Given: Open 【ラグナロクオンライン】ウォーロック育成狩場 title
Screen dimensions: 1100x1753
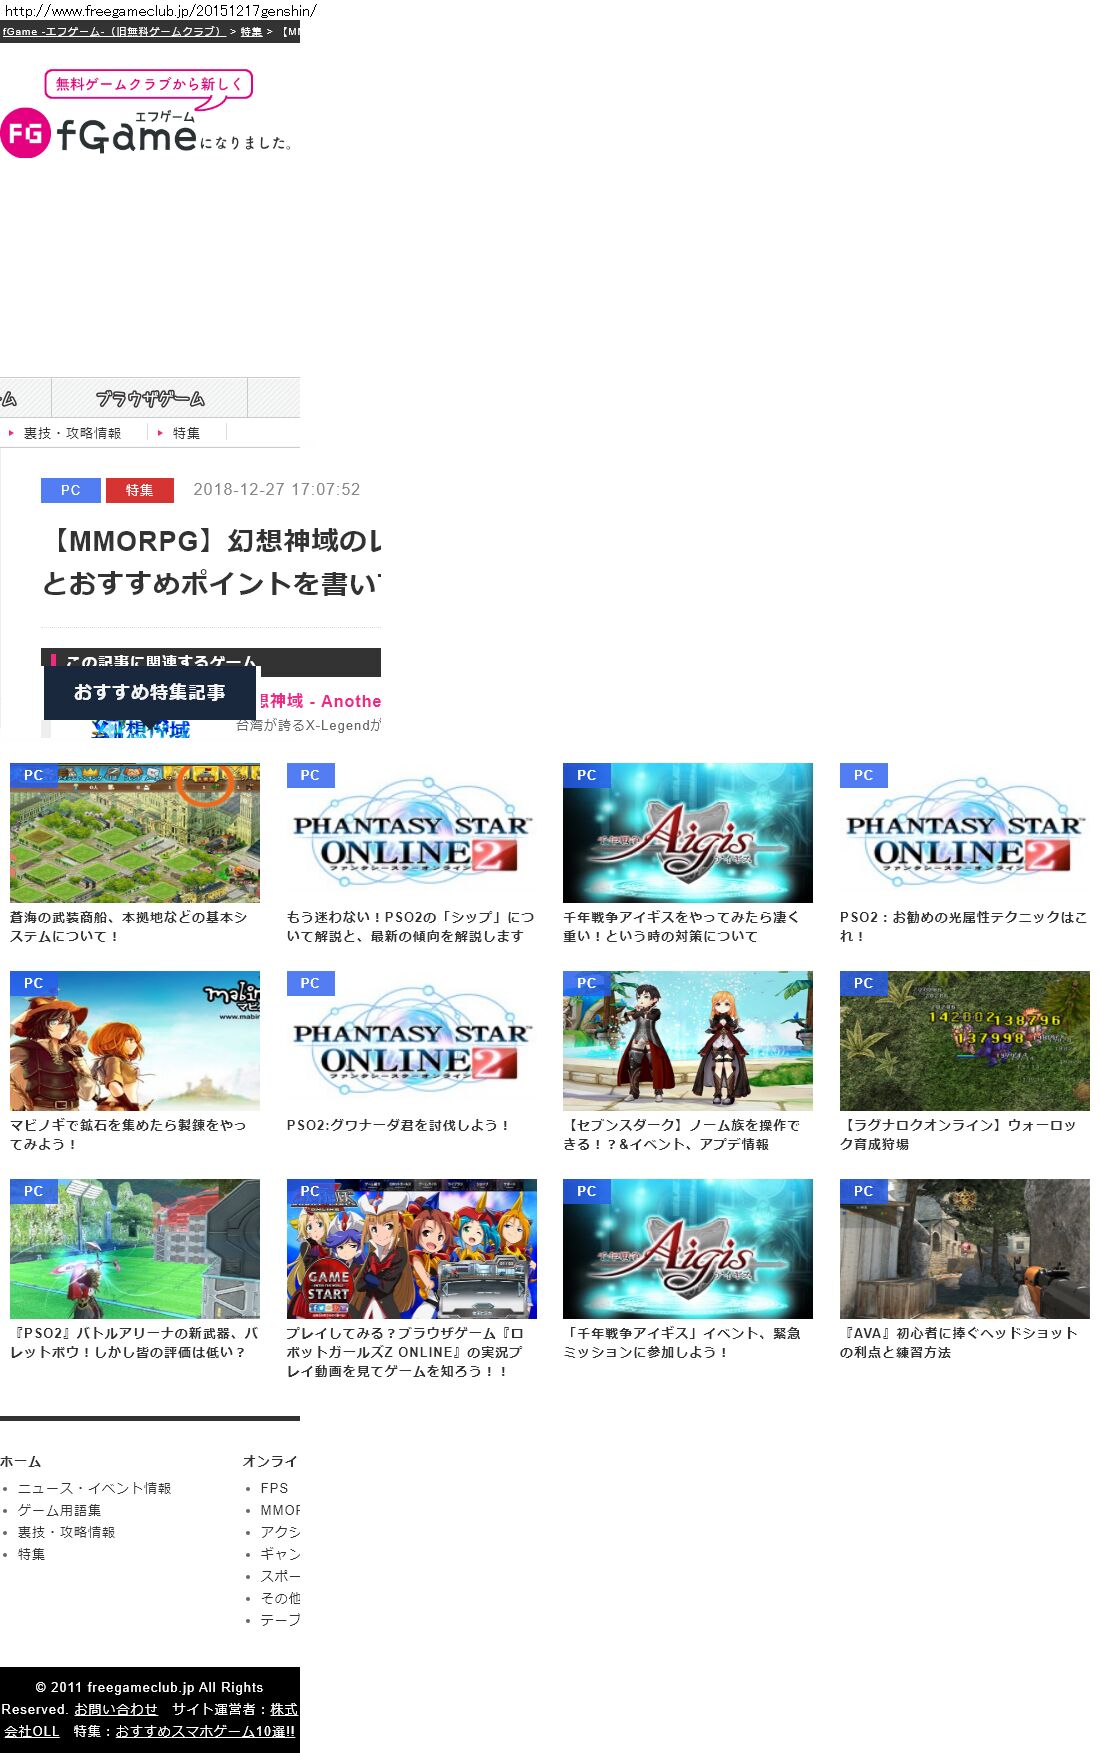Looking at the screenshot, I should coord(958,1135).
